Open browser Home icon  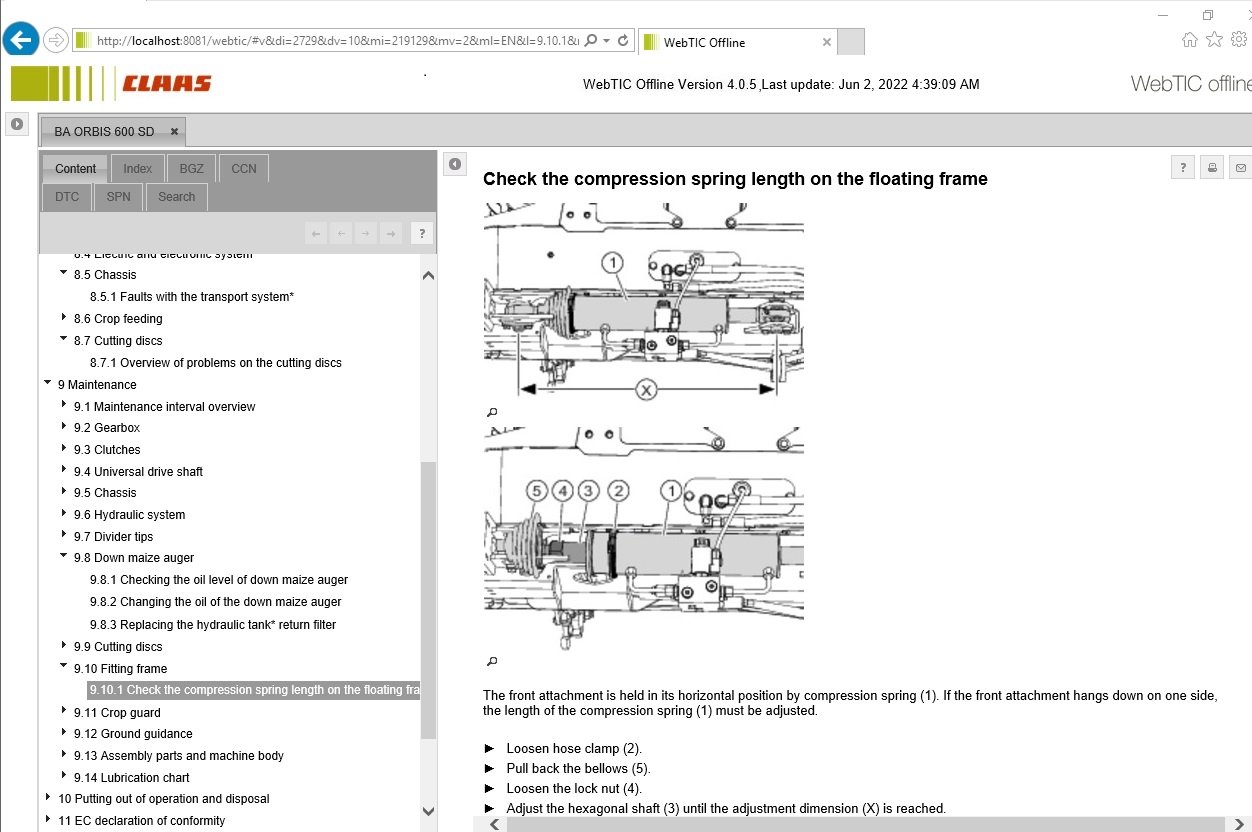[1189, 40]
